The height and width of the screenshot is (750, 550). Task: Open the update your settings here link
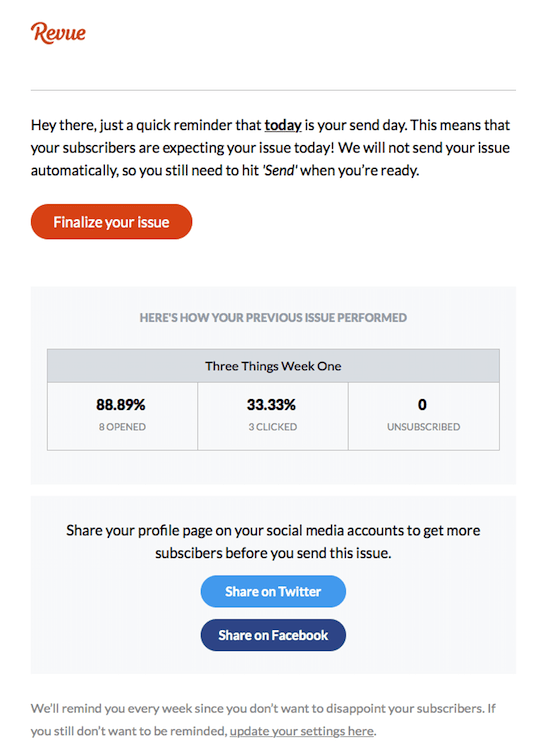tap(302, 731)
